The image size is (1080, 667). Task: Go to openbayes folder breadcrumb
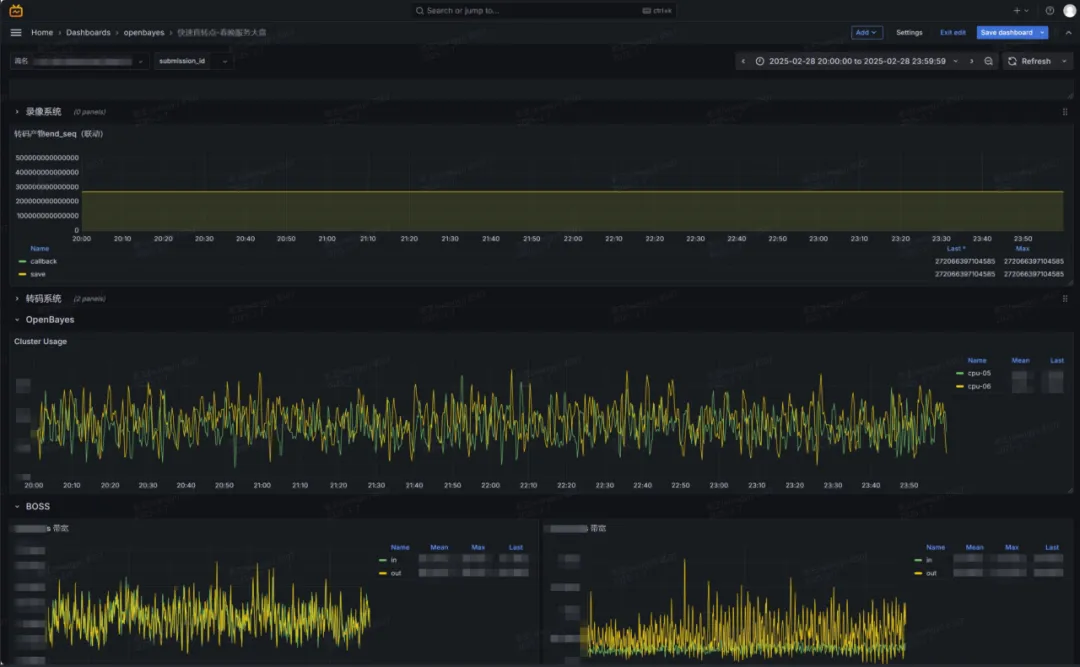(x=144, y=32)
